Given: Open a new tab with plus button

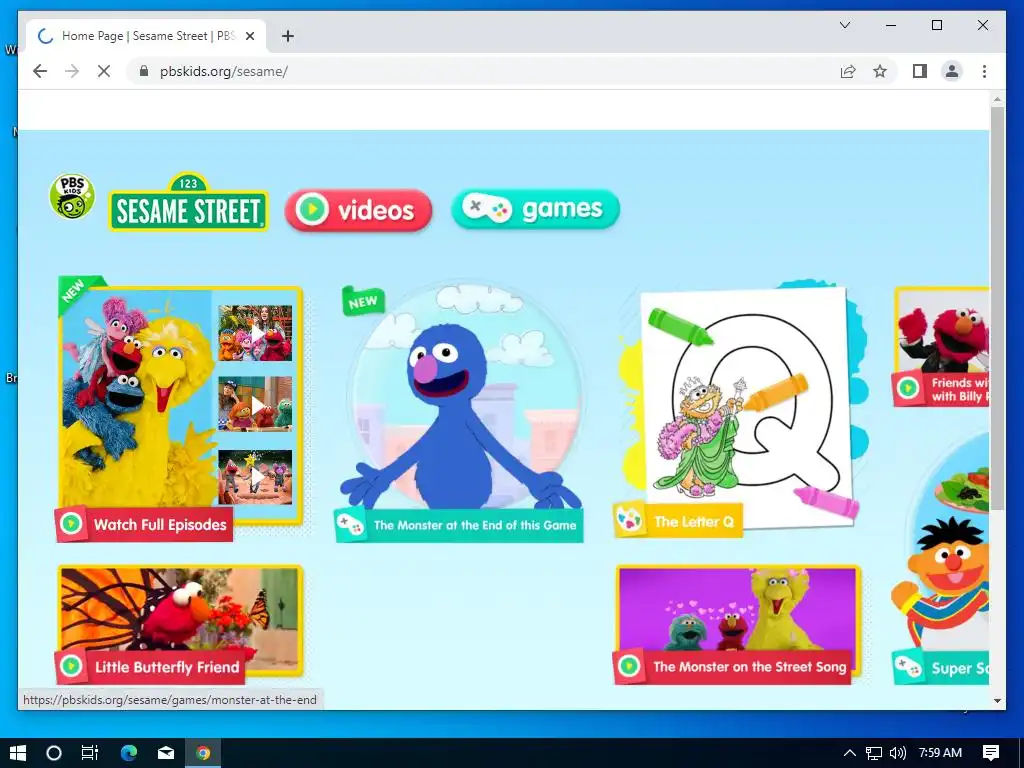Looking at the screenshot, I should (x=287, y=36).
